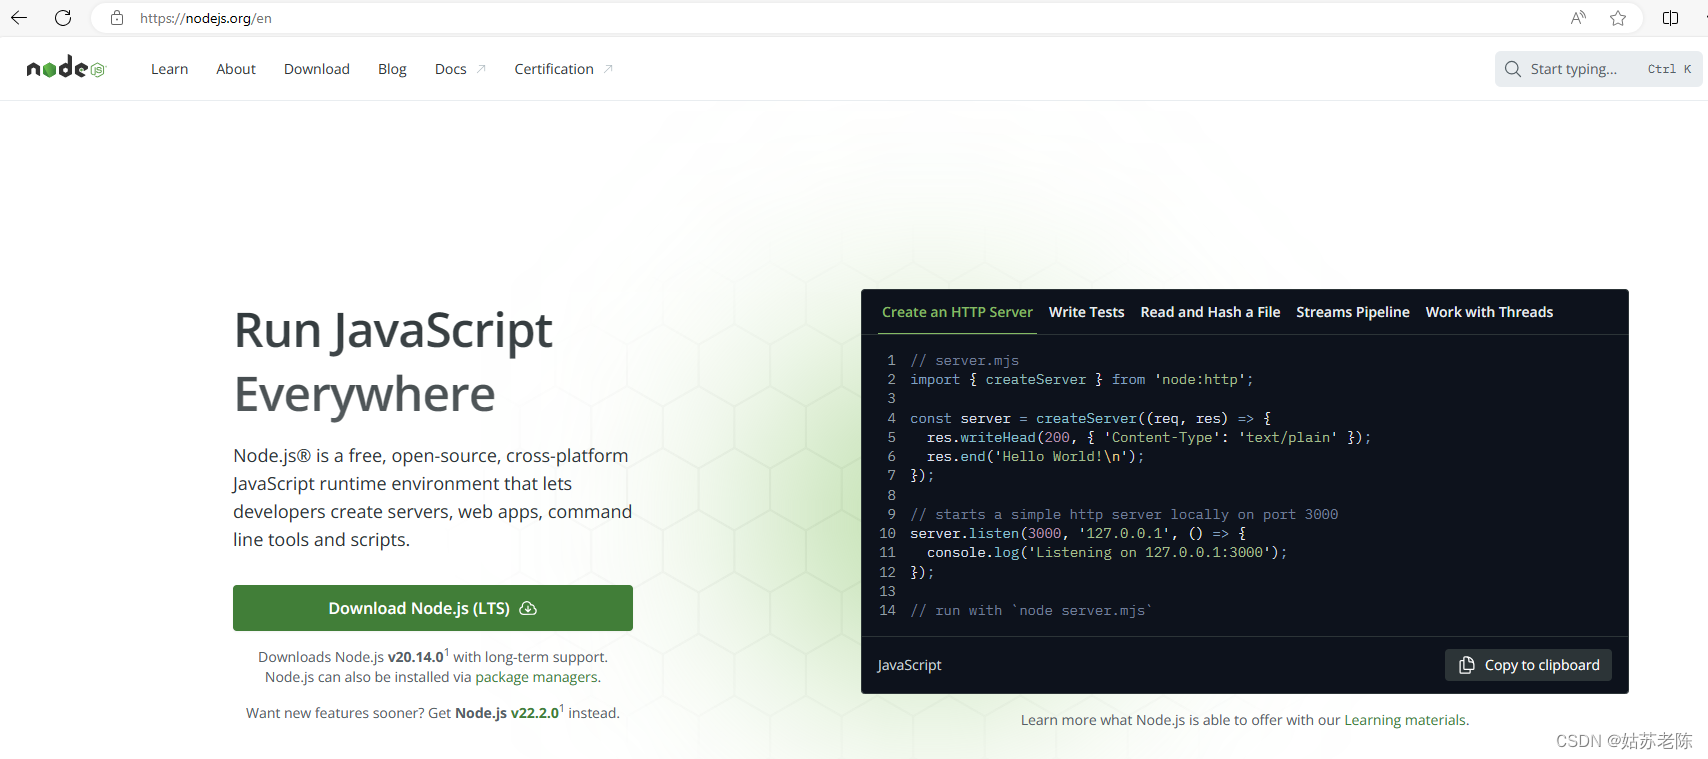The width and height of the screenshot is (1708, 759).
Task: Click the Node.js description paragraph
Action: 433,497
